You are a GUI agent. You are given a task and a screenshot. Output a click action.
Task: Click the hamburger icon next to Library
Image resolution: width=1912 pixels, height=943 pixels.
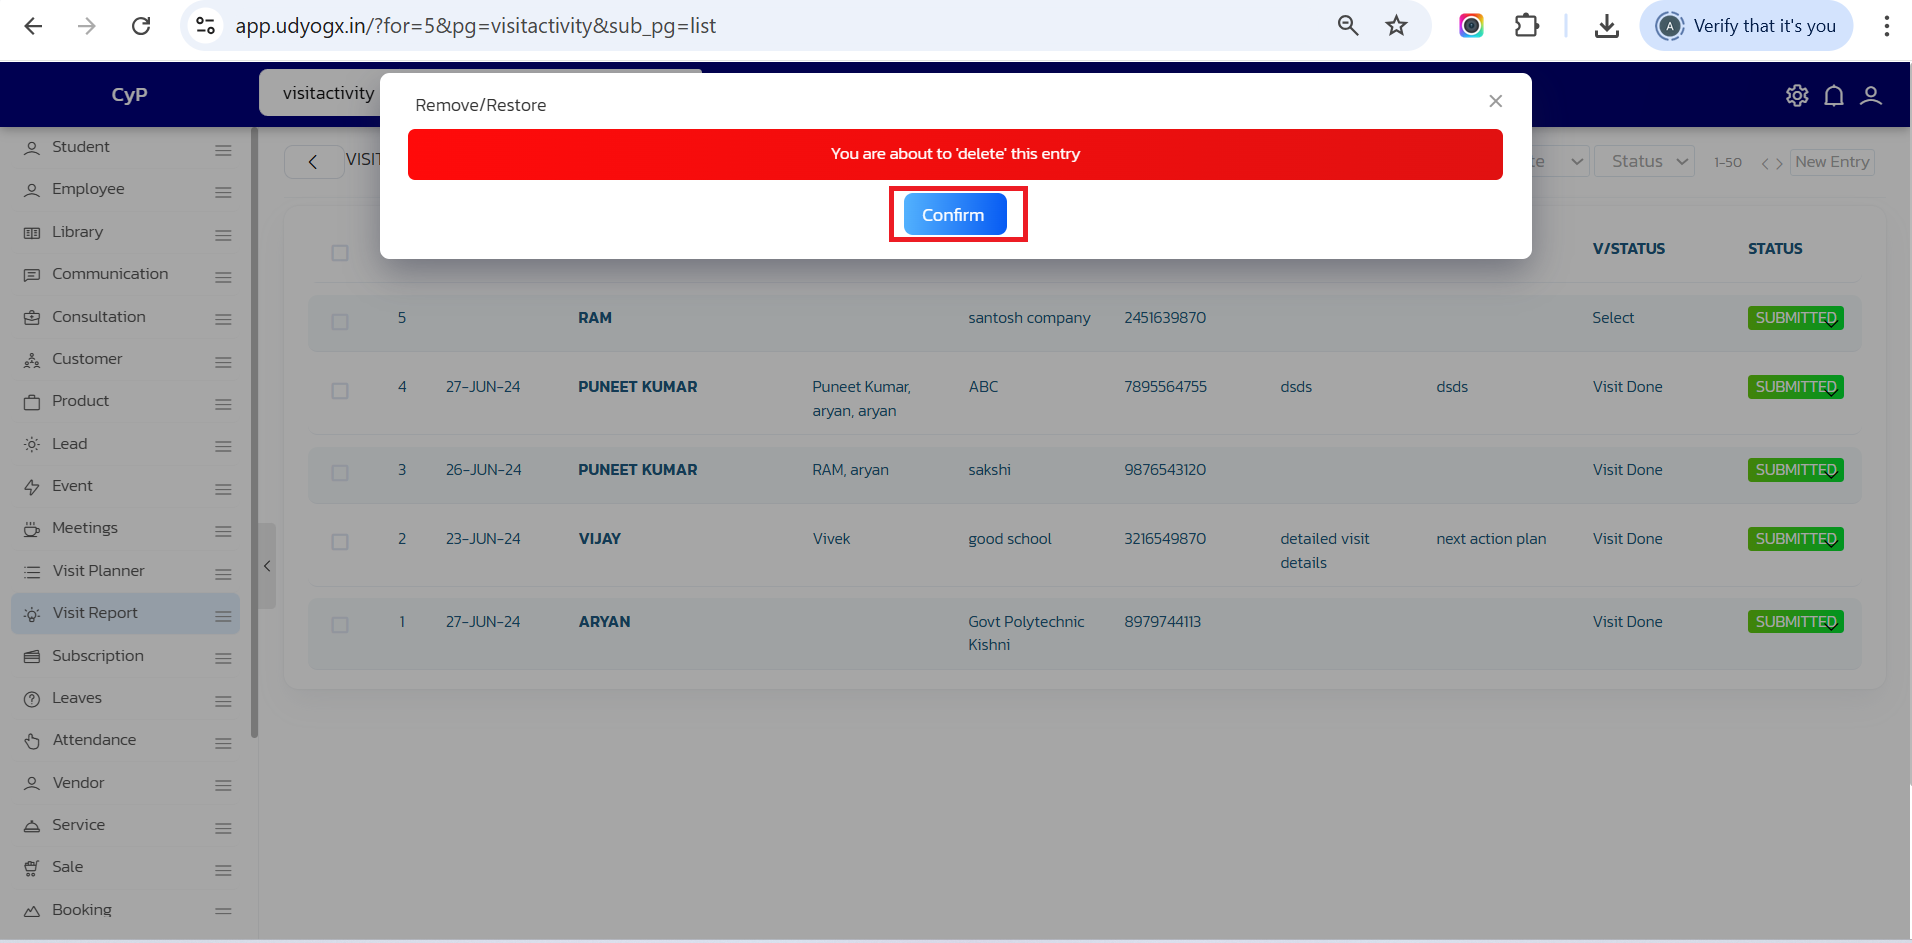pyautogui.click(x=223, y=235)
